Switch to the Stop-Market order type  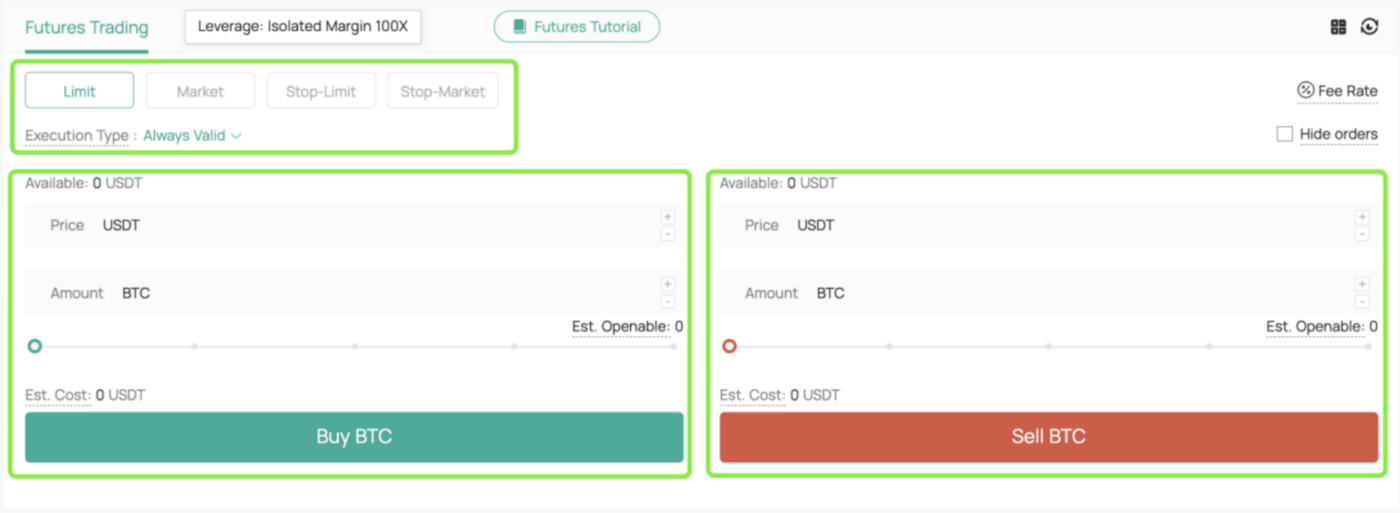pos(442,91)
